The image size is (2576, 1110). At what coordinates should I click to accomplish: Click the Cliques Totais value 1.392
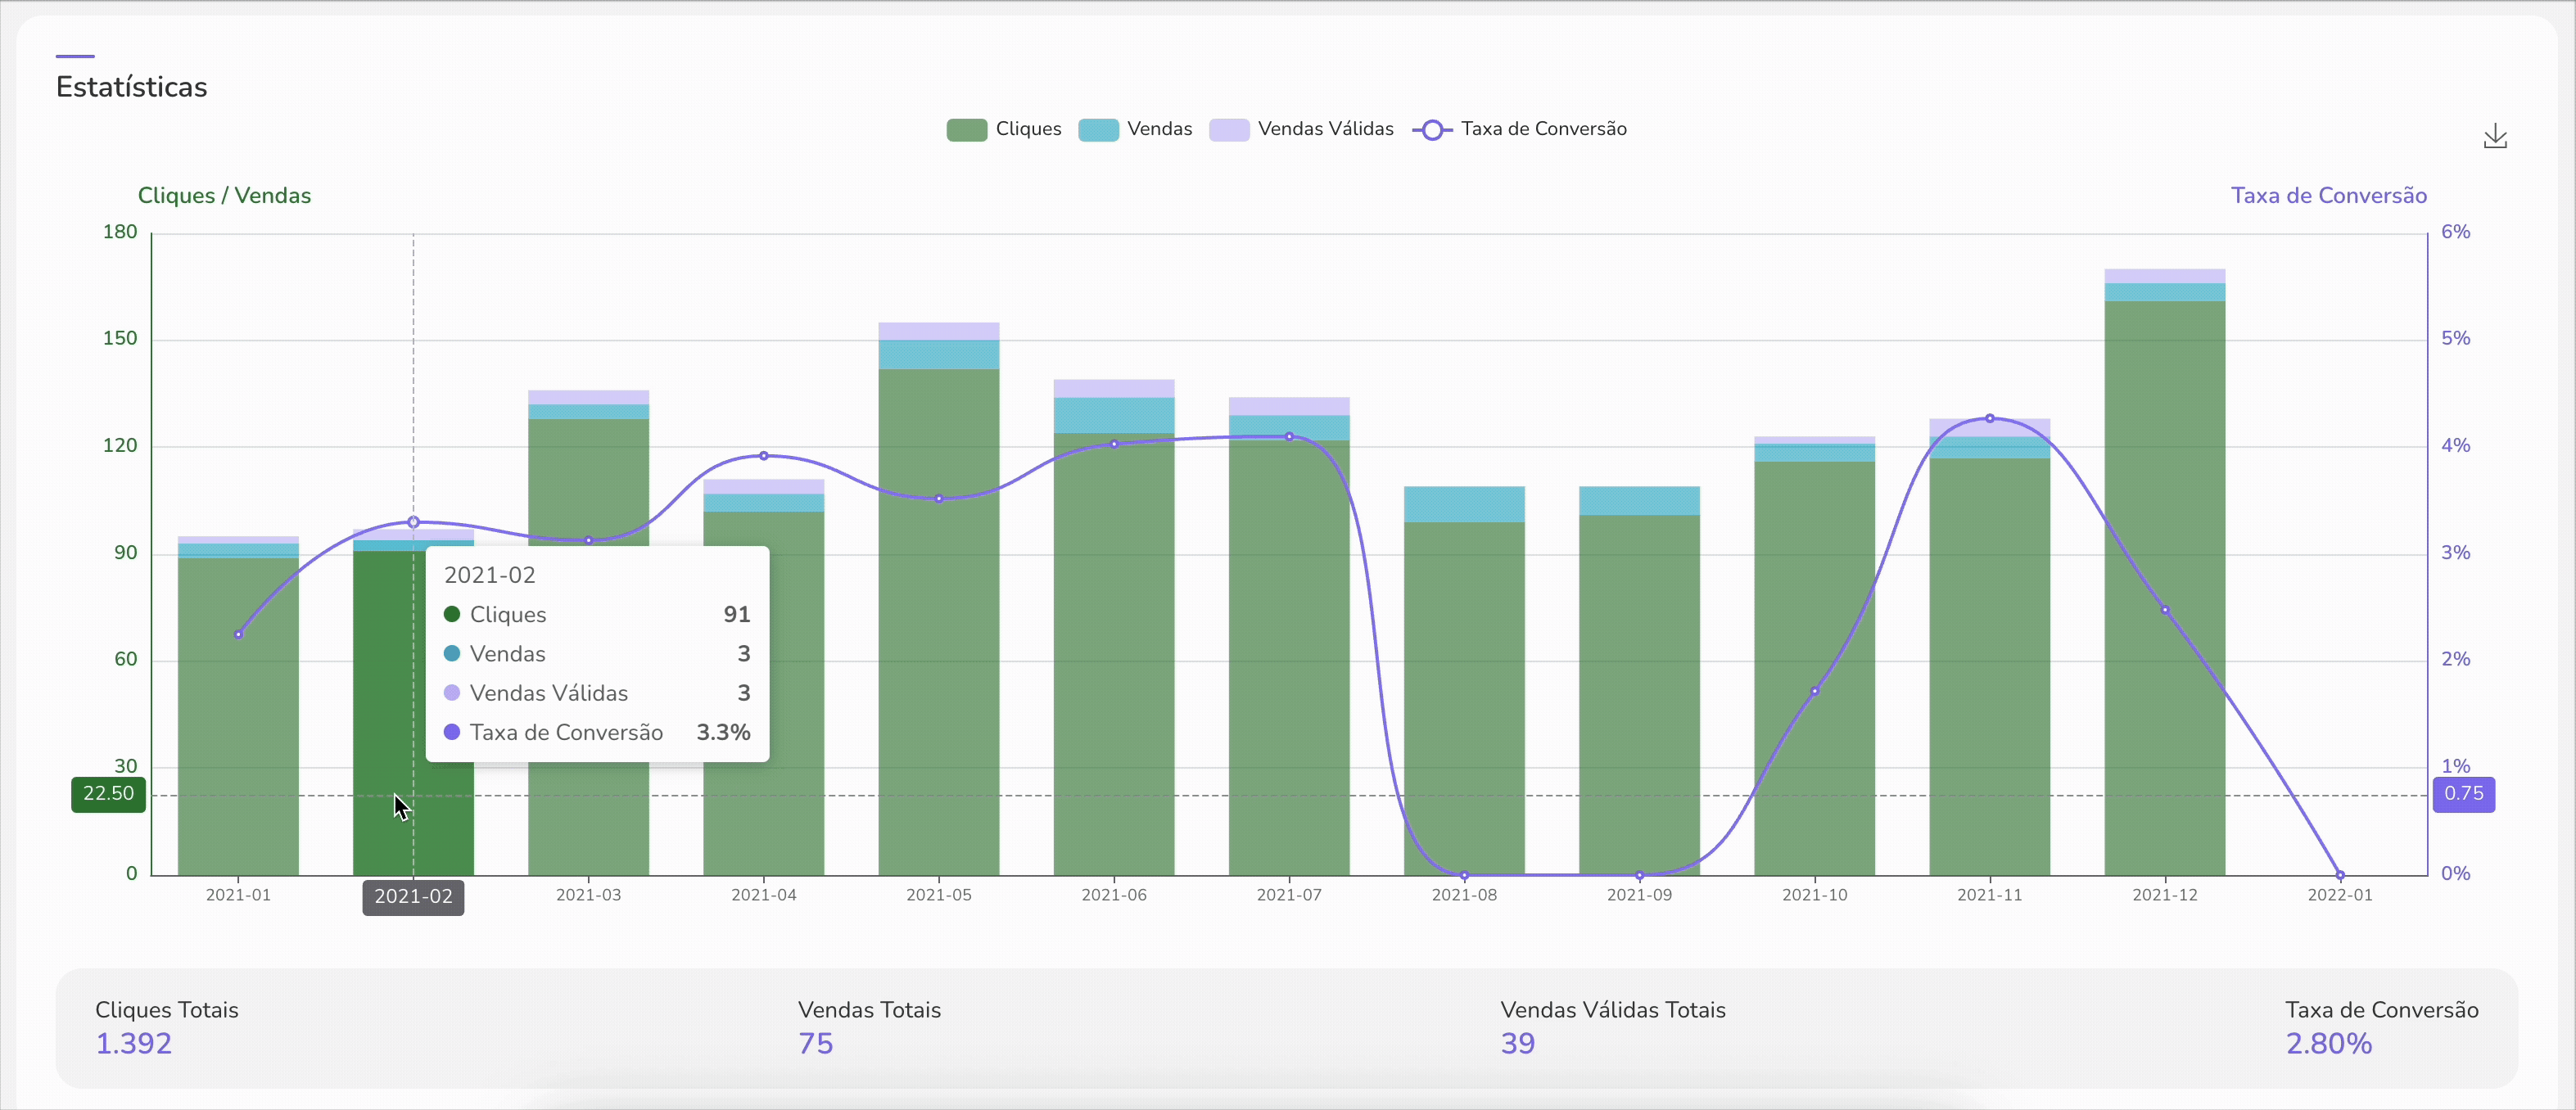[x=134, y=1043]
